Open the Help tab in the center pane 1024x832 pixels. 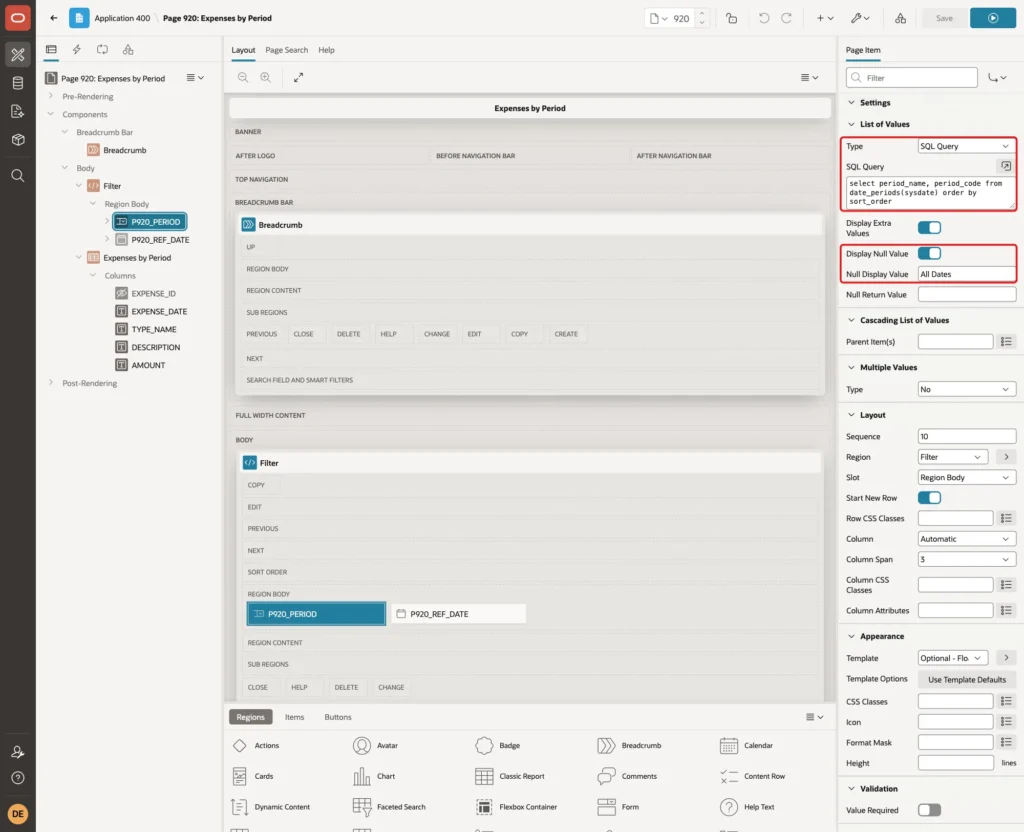[x=327, y=50]
